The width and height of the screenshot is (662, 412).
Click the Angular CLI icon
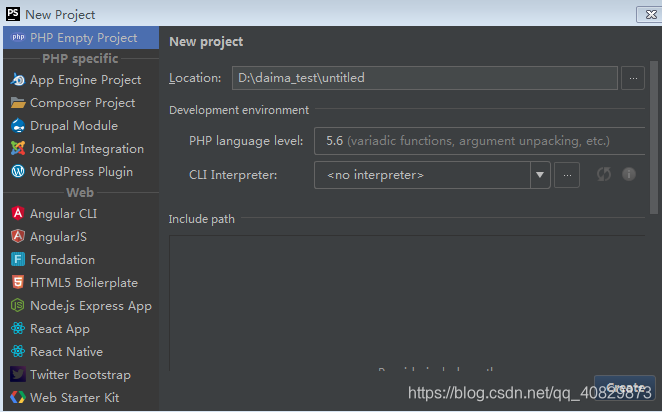18,214
